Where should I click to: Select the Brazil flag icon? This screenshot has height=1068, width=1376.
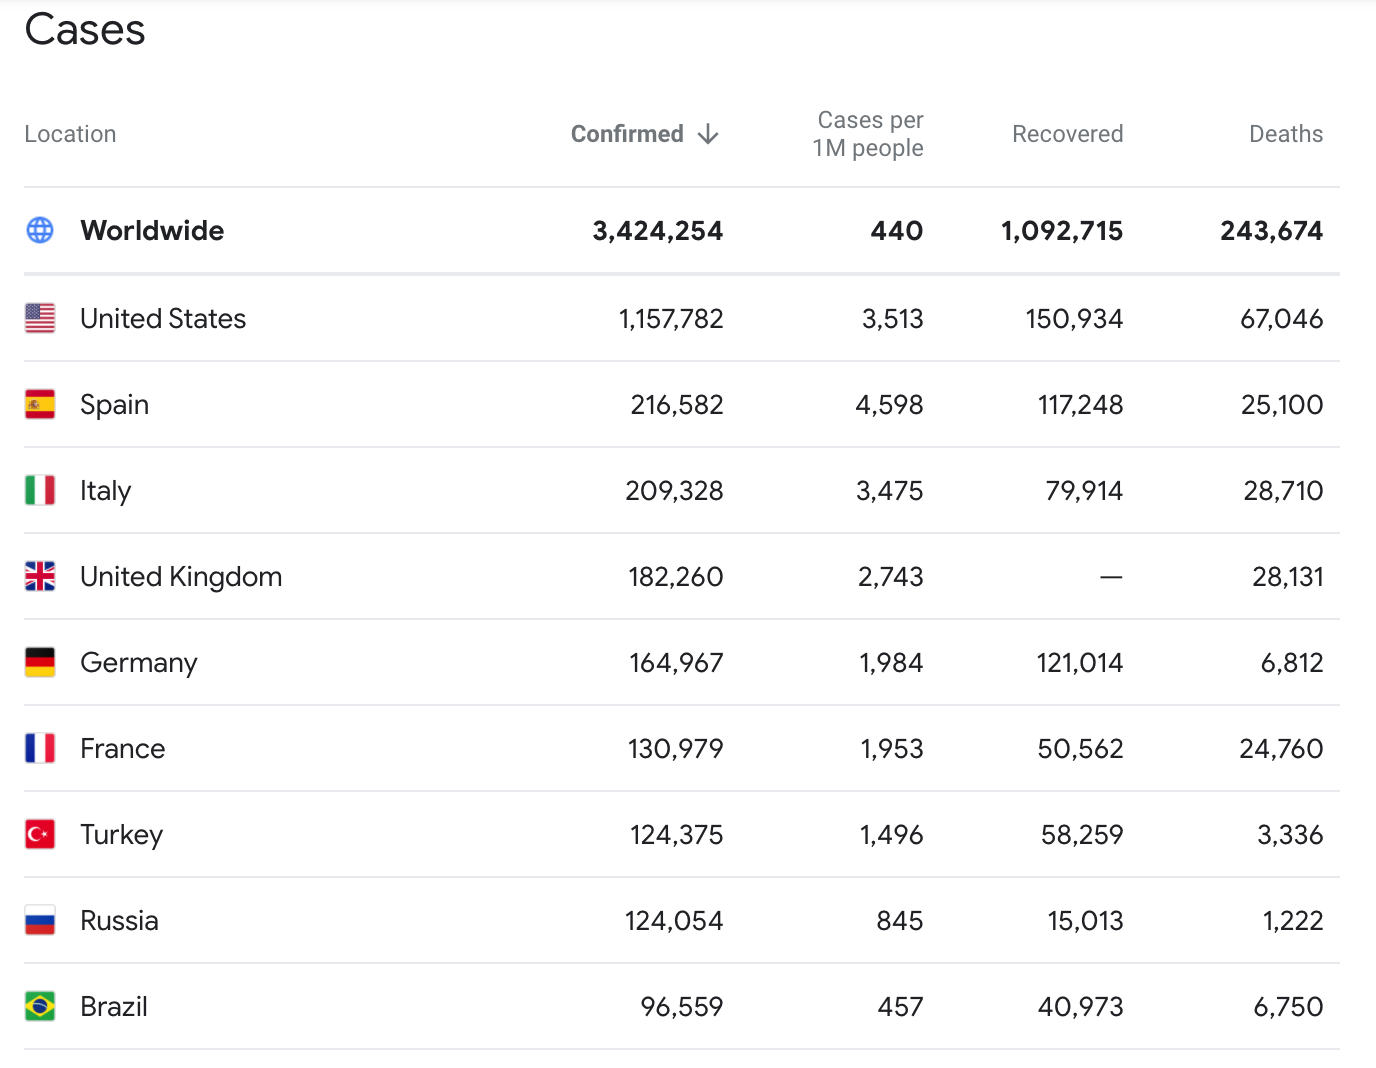pos(40,1006)
